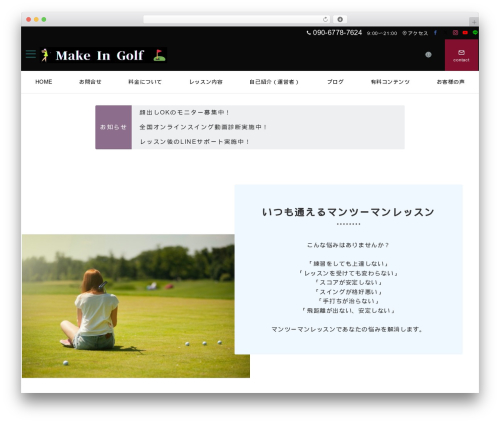The width and height of the screenshot is (500, 423).
Task: Open the お客様の声 menu item
Action: click(x=450, y=82)
